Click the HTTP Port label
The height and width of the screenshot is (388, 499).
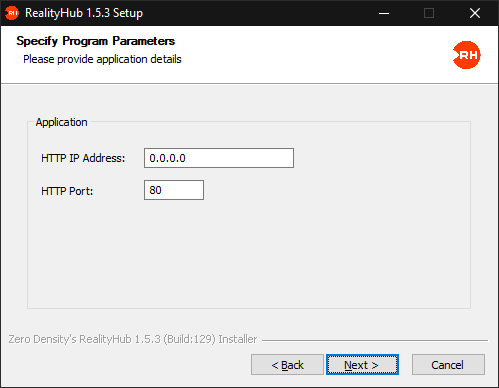(67, 191)
